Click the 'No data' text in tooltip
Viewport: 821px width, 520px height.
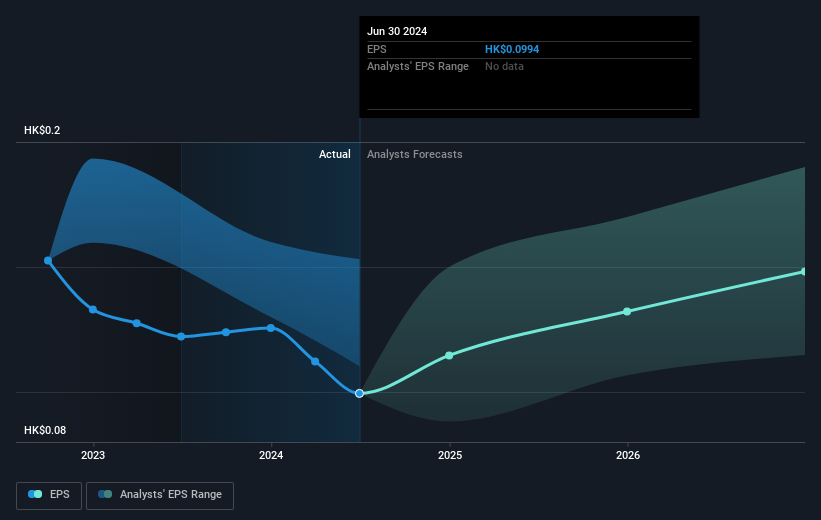504,67
